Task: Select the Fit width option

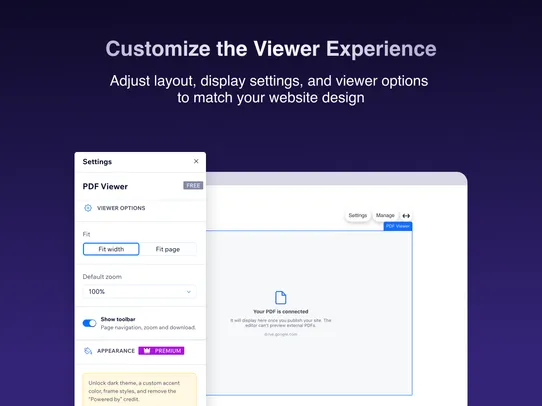Action: [x=111, y=249]
